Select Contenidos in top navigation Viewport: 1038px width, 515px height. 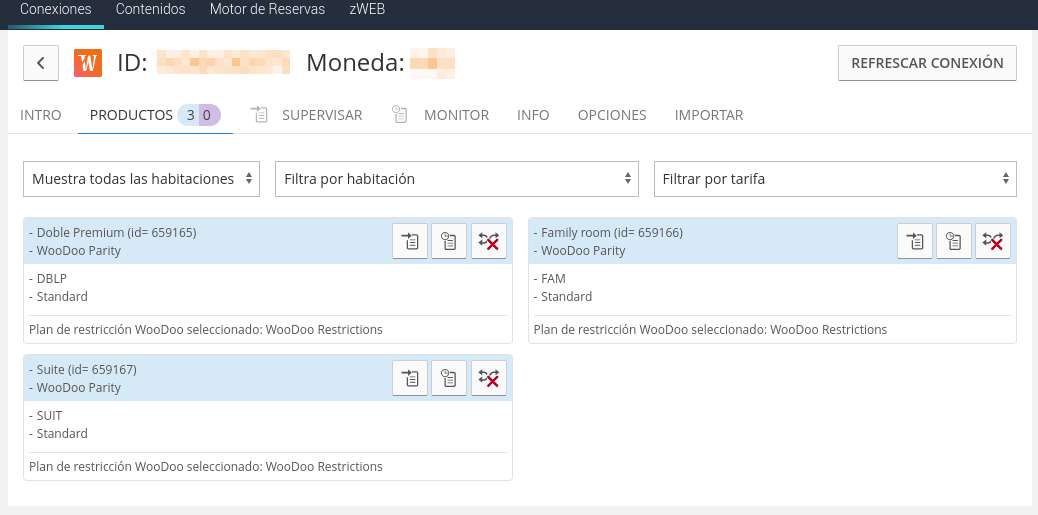[x=151, y=10]
